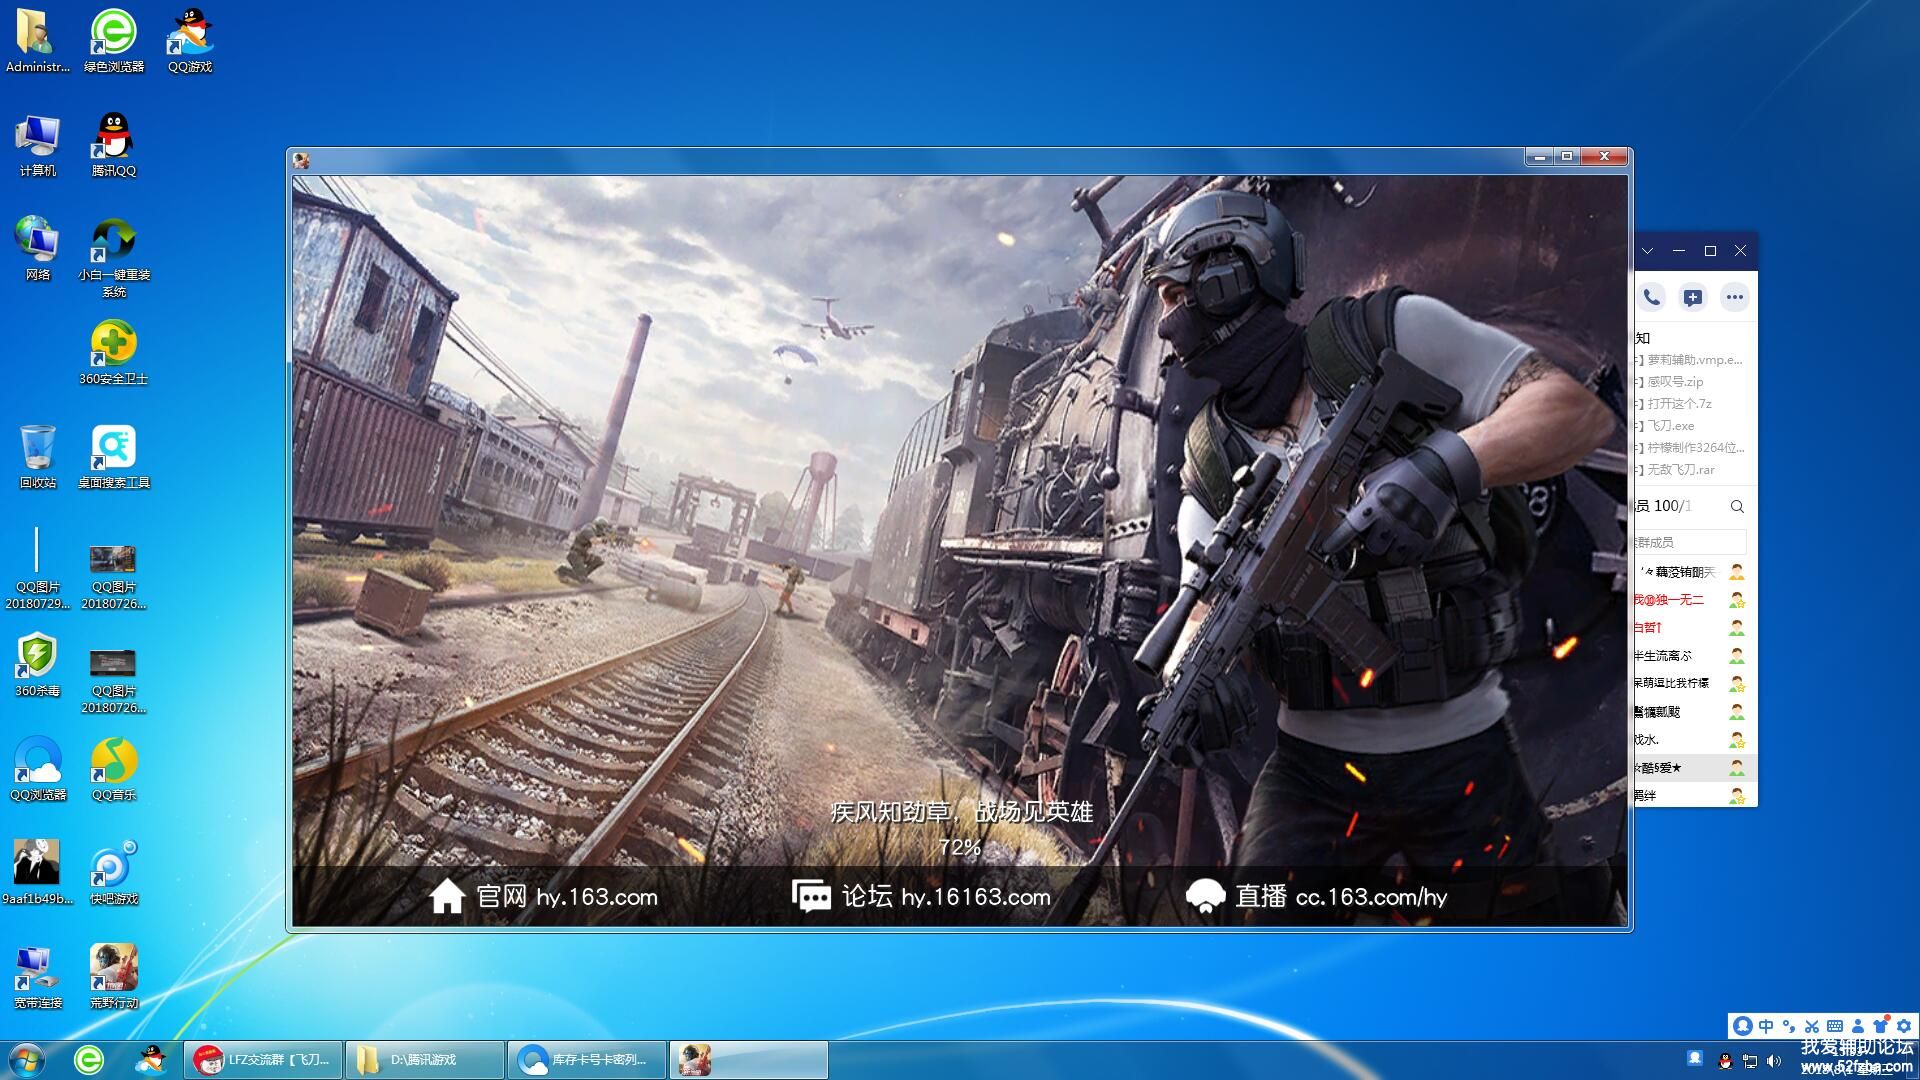Image resolution: width=1920 pixels, height=1080 pixels.
Task: Open shared file 萝莉辅助.vmp.e... in QQ window
Action: (1694, 360)
